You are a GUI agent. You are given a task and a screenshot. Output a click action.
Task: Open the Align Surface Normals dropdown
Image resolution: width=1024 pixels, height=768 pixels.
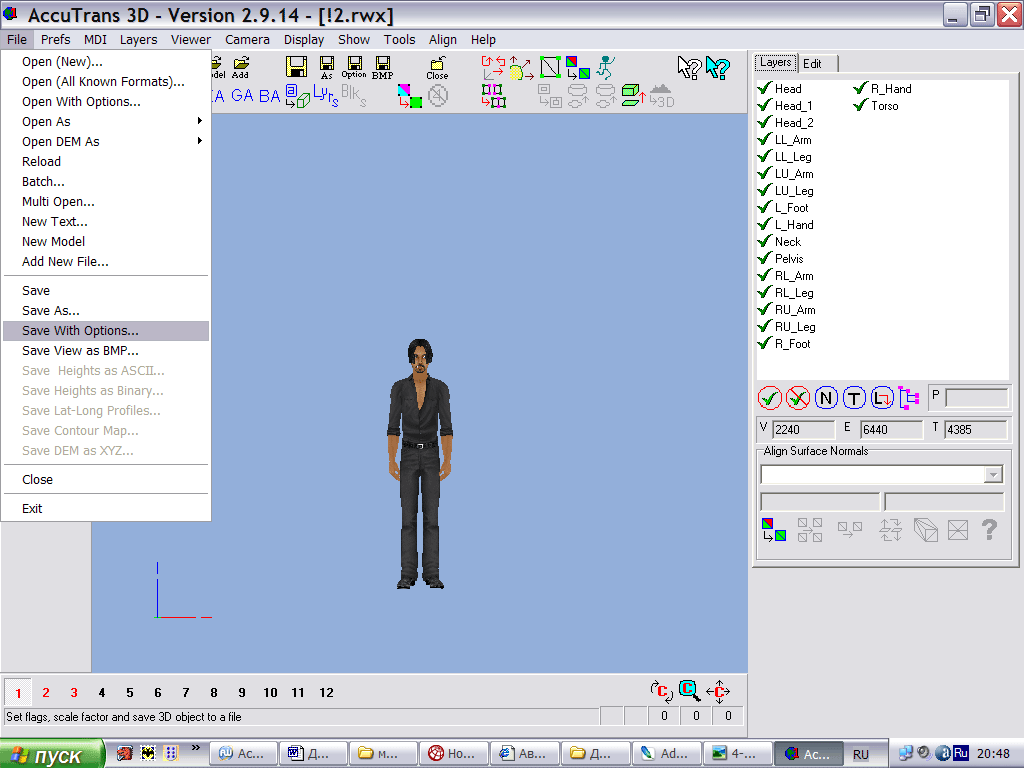[x=993, y=474]
